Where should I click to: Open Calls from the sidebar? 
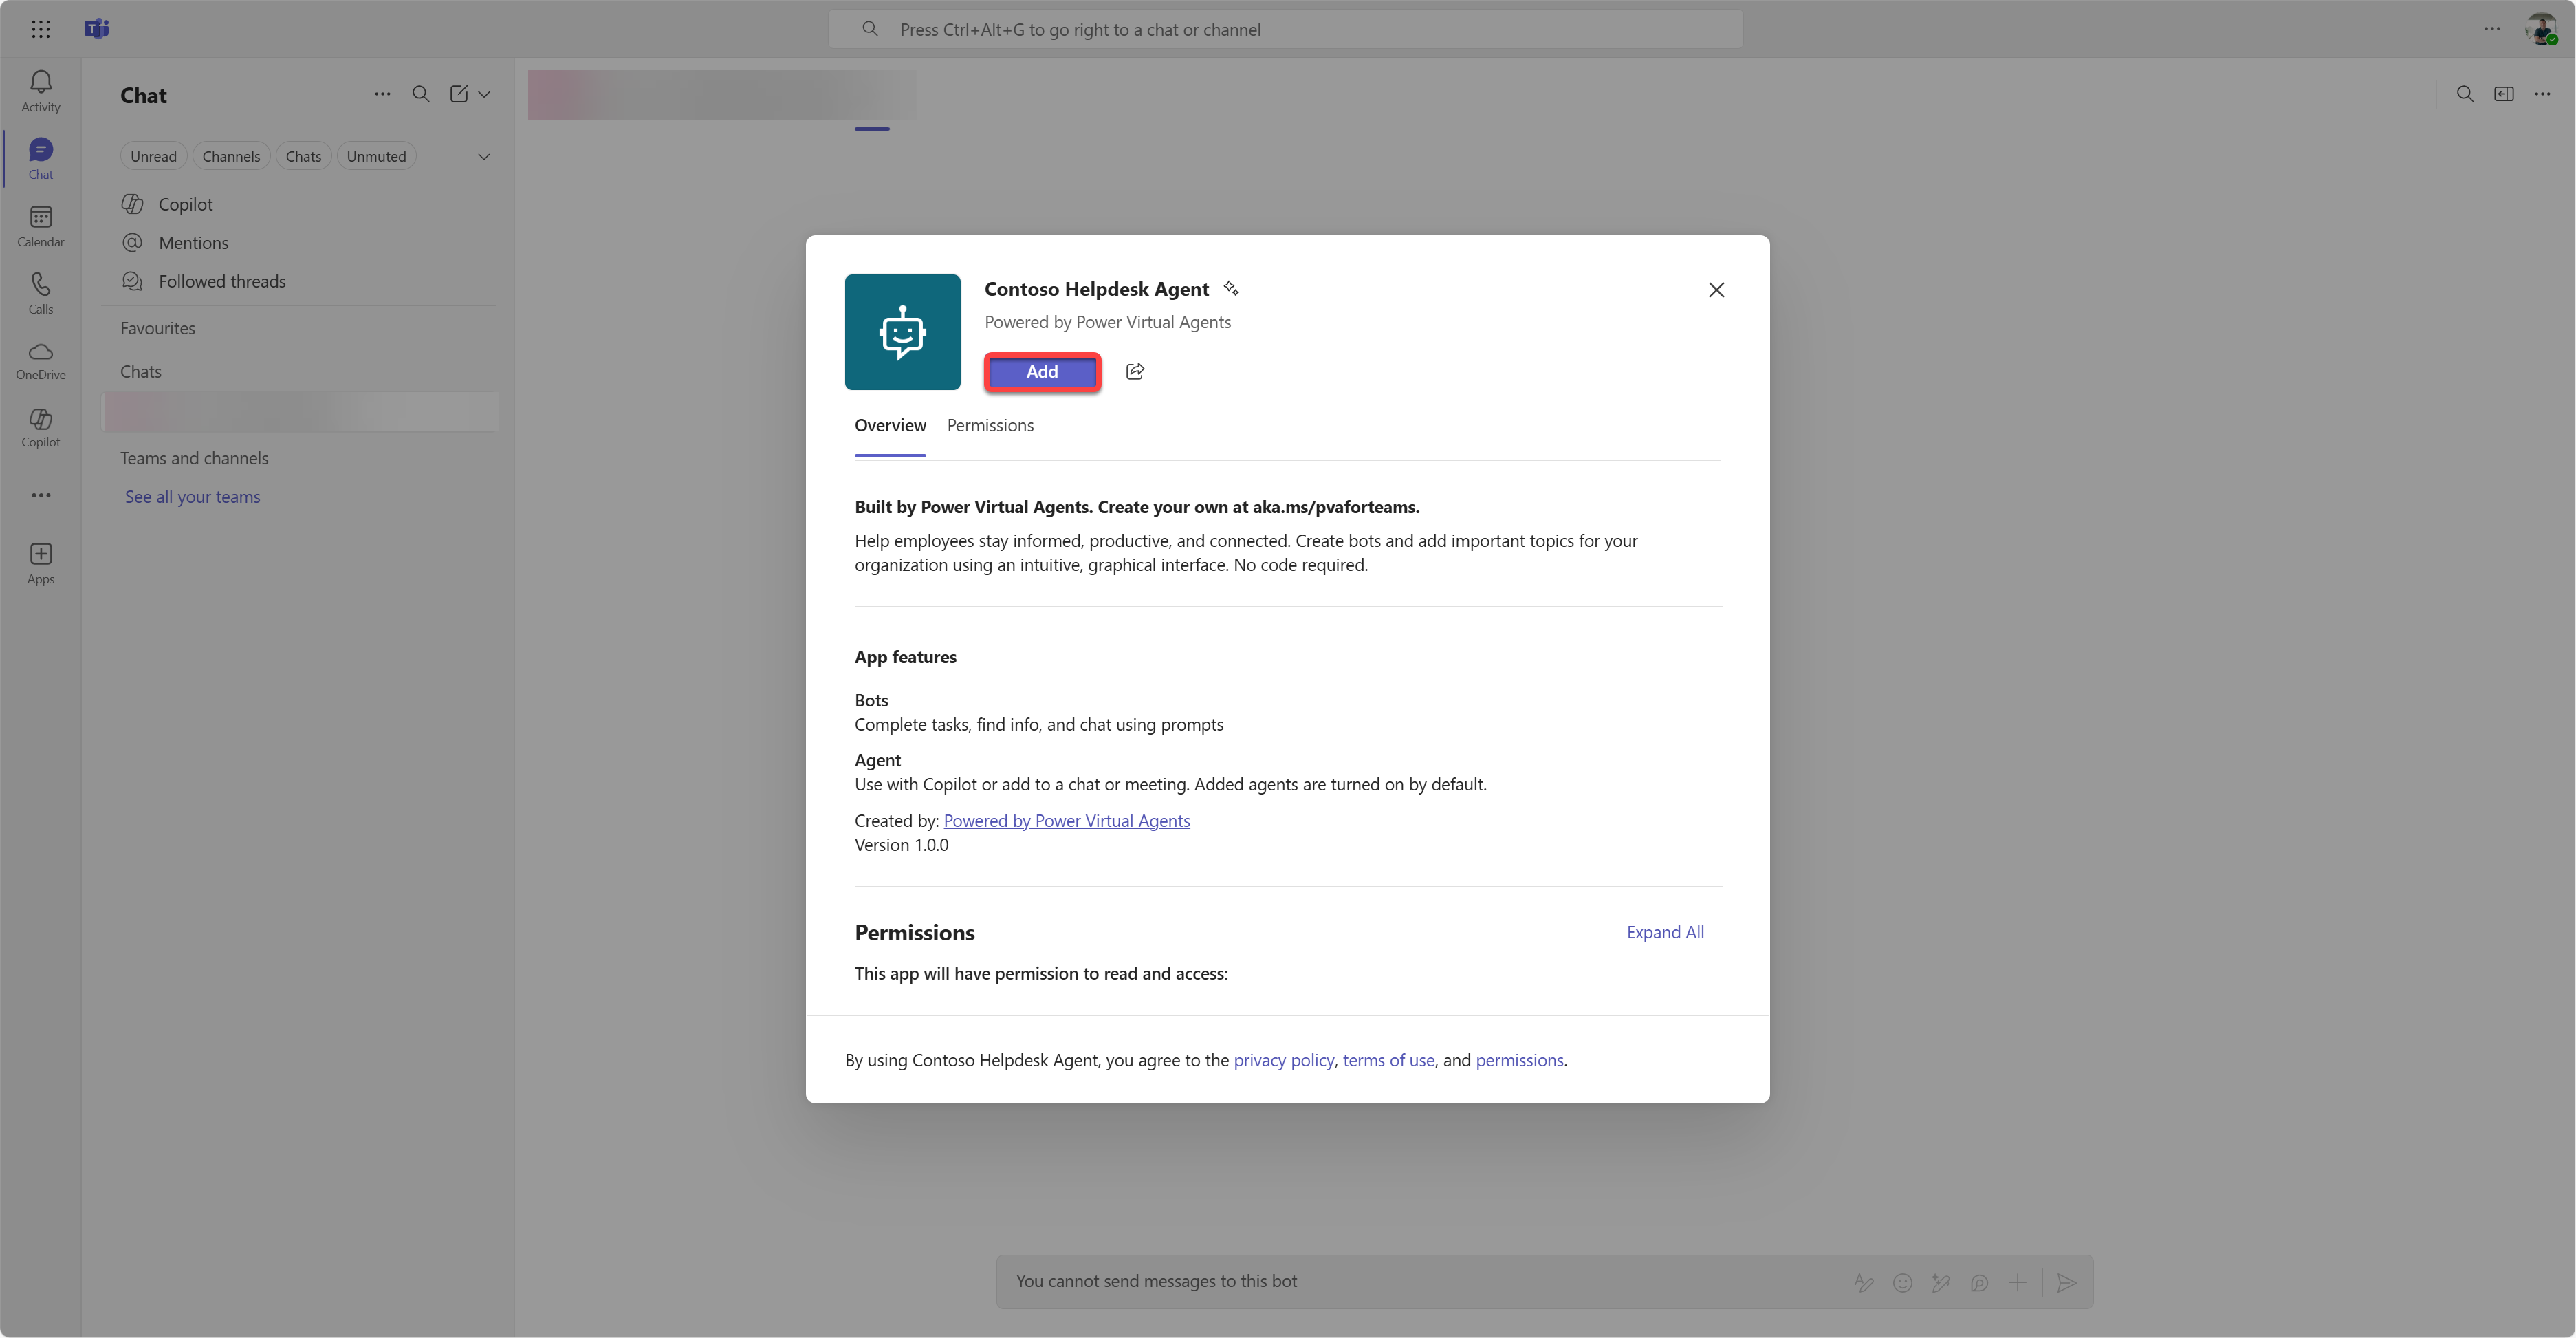[41, 293]
